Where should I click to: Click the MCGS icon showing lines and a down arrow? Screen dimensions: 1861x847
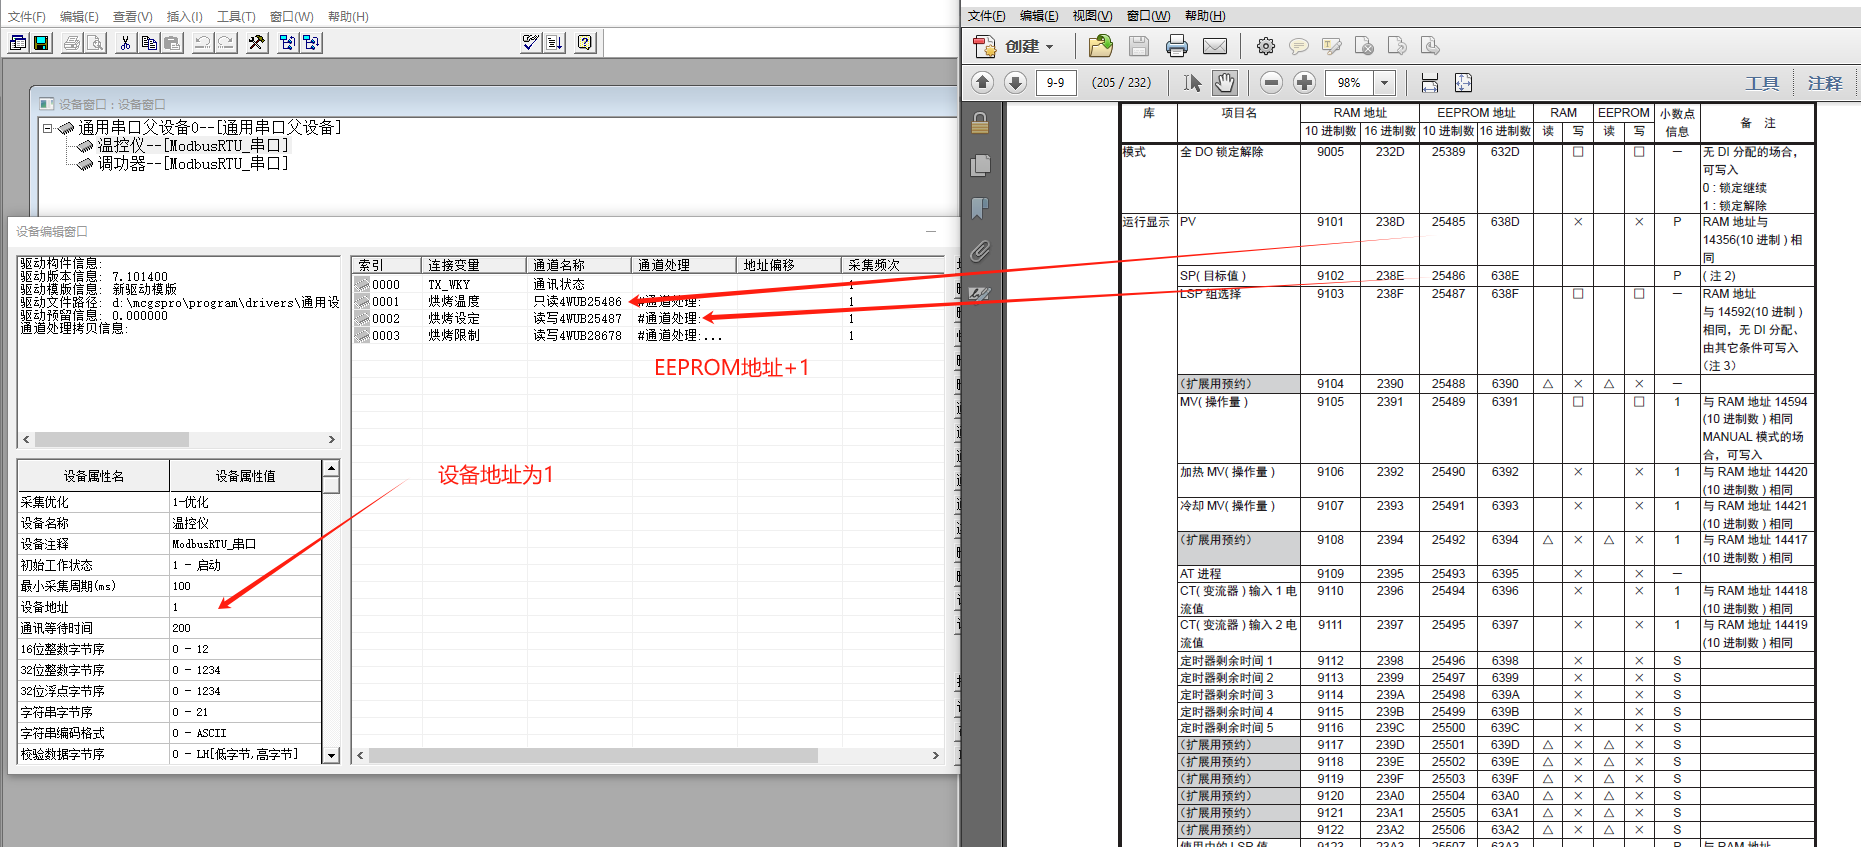[x=555, y=43]
